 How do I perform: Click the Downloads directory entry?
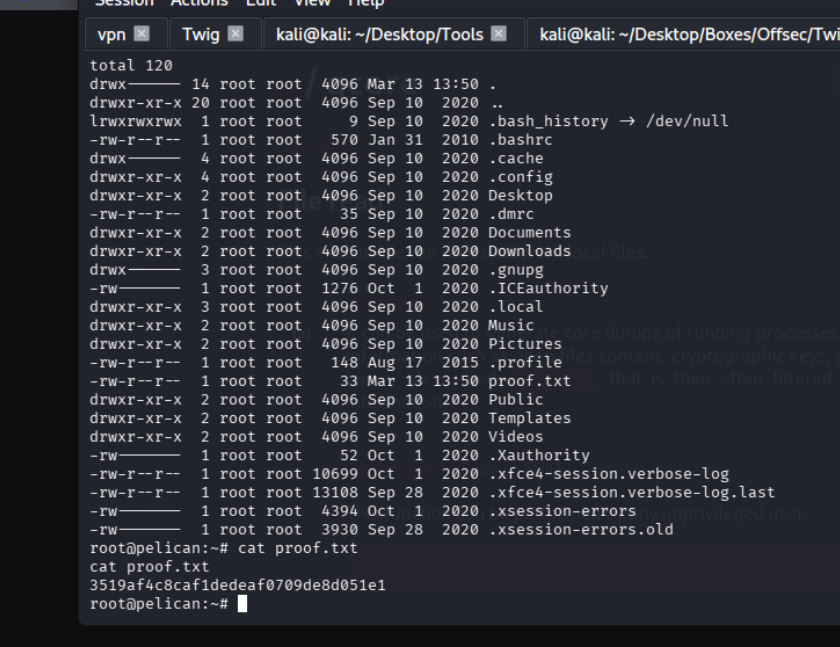(529, 251)
